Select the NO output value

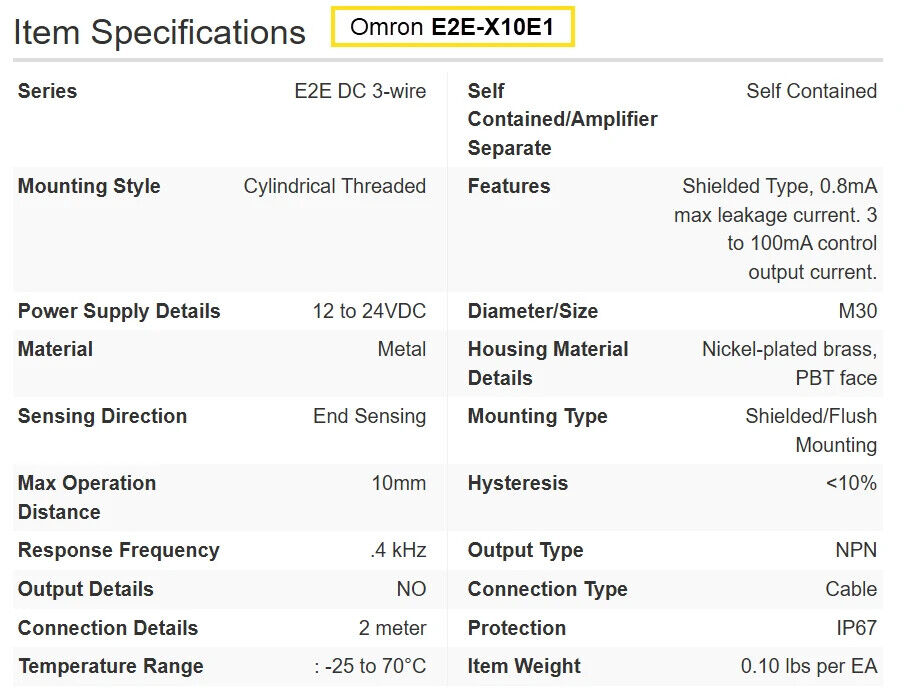[x=411, y=589]
